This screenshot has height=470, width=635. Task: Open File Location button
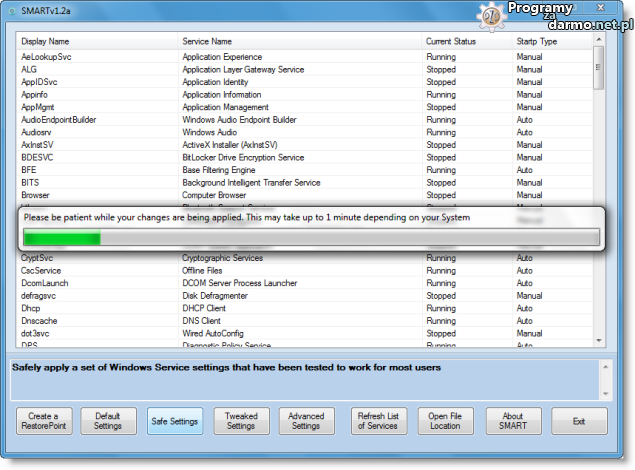[445, 421]
